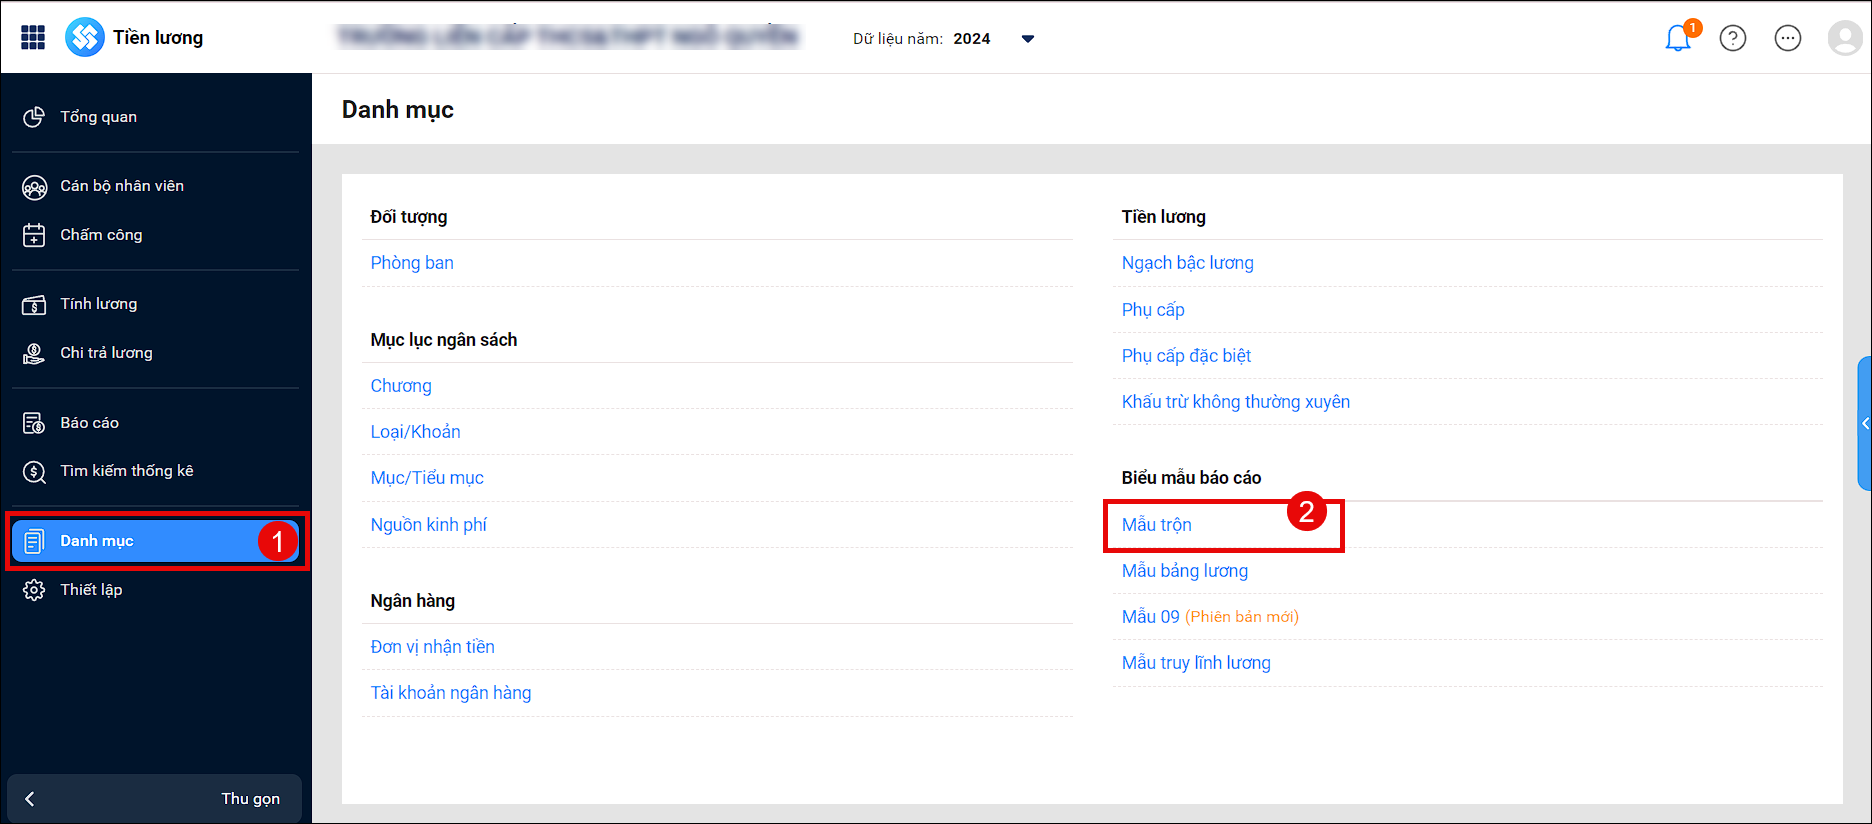
Task: Click the Biểu mẫu báo cáo heading
Action: tap(1191, 478)
